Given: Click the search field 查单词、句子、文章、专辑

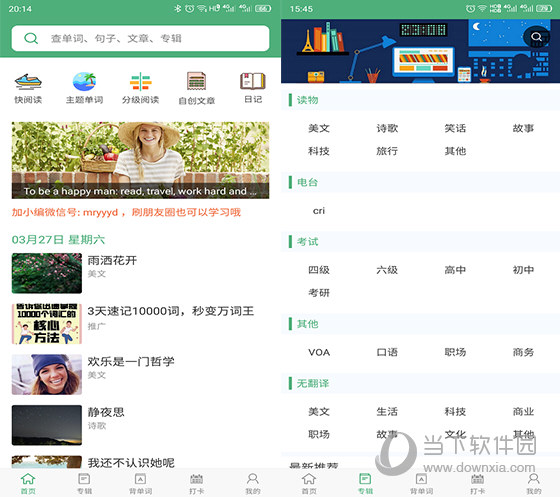Looking at the screenshot, I should coord(140,38).
